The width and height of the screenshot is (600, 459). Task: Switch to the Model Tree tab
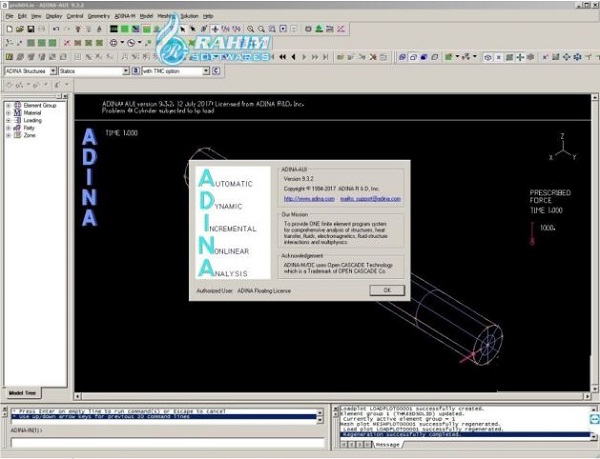click(22, 393)
